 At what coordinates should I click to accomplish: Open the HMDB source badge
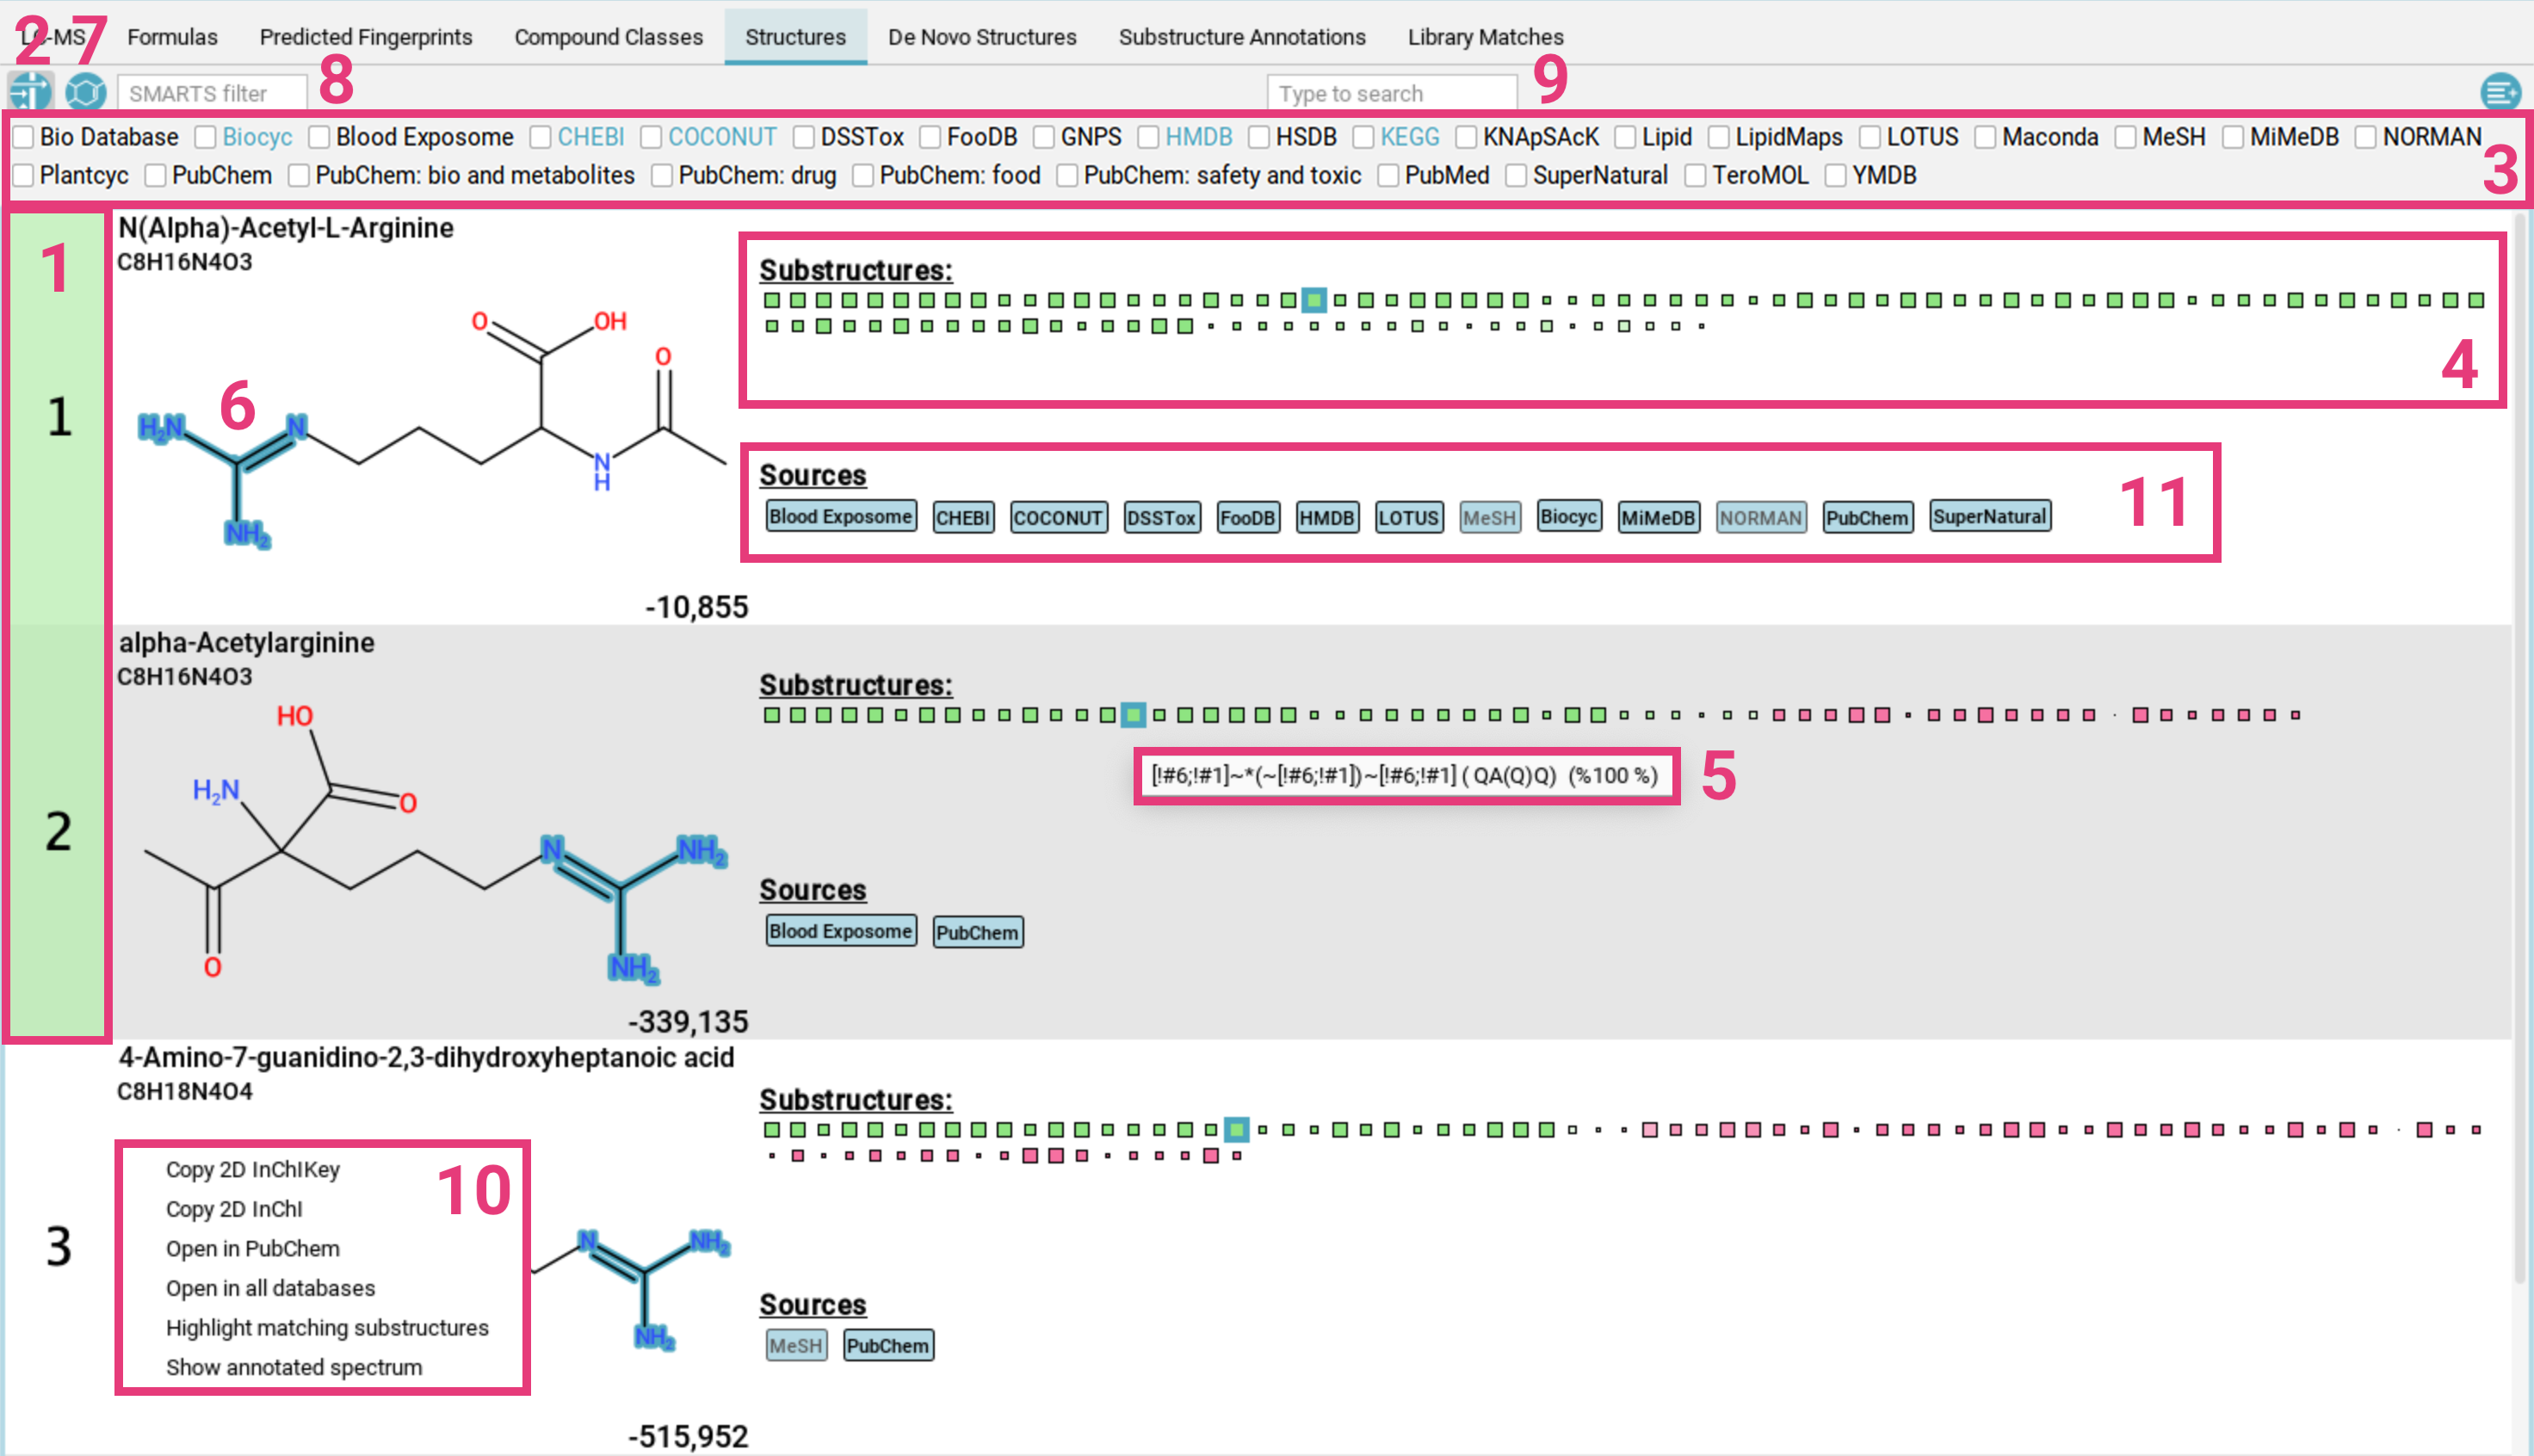[1327, 517]
